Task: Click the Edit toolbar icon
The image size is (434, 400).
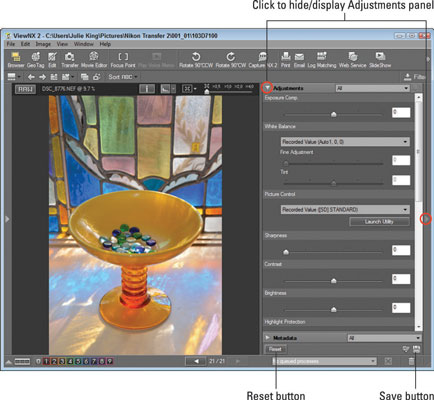Action: (52, 60)
